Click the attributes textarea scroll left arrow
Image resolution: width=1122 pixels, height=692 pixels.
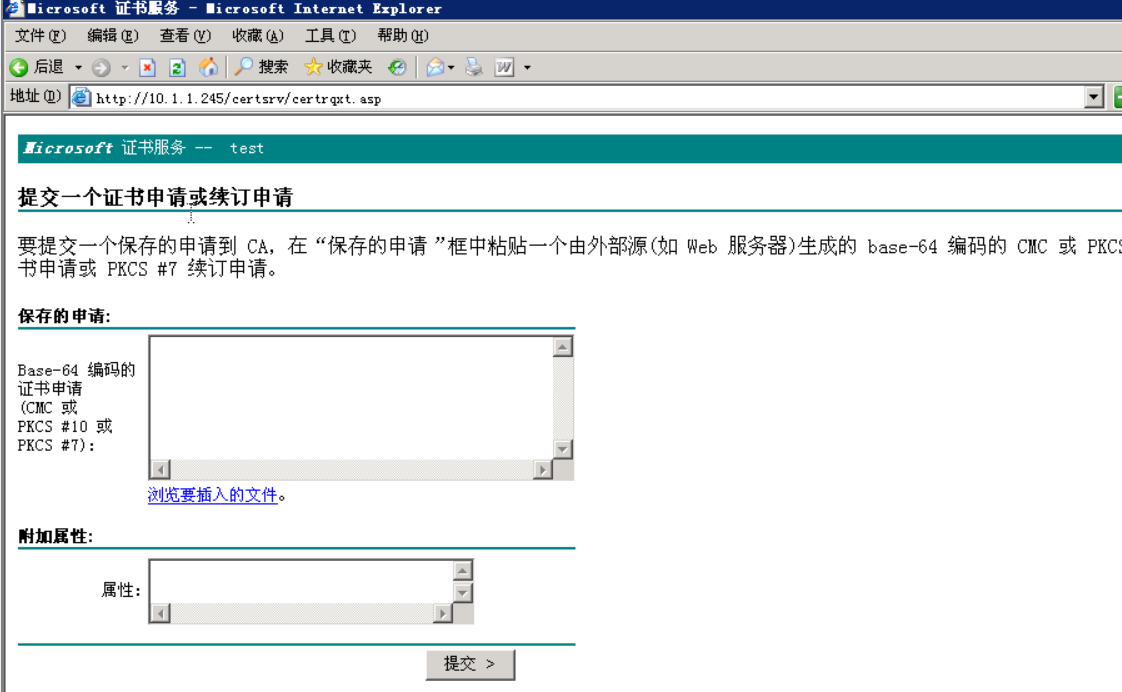click(x=160, y=613)
